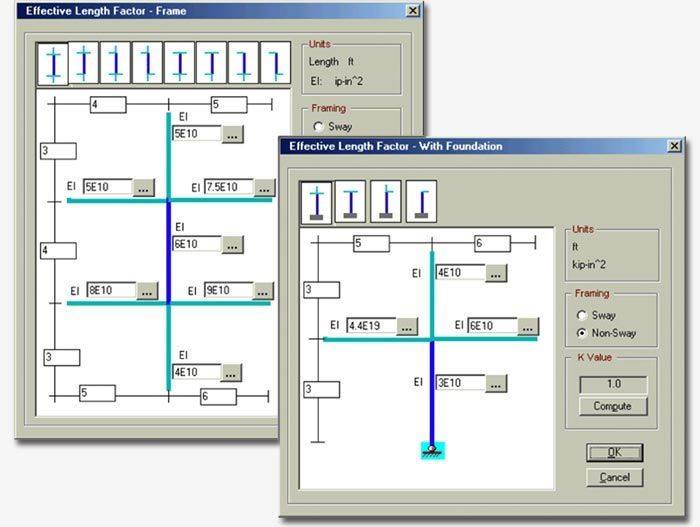
Task: Open browse button next to 8E10 EI field
Action: (x=147, y=291)
